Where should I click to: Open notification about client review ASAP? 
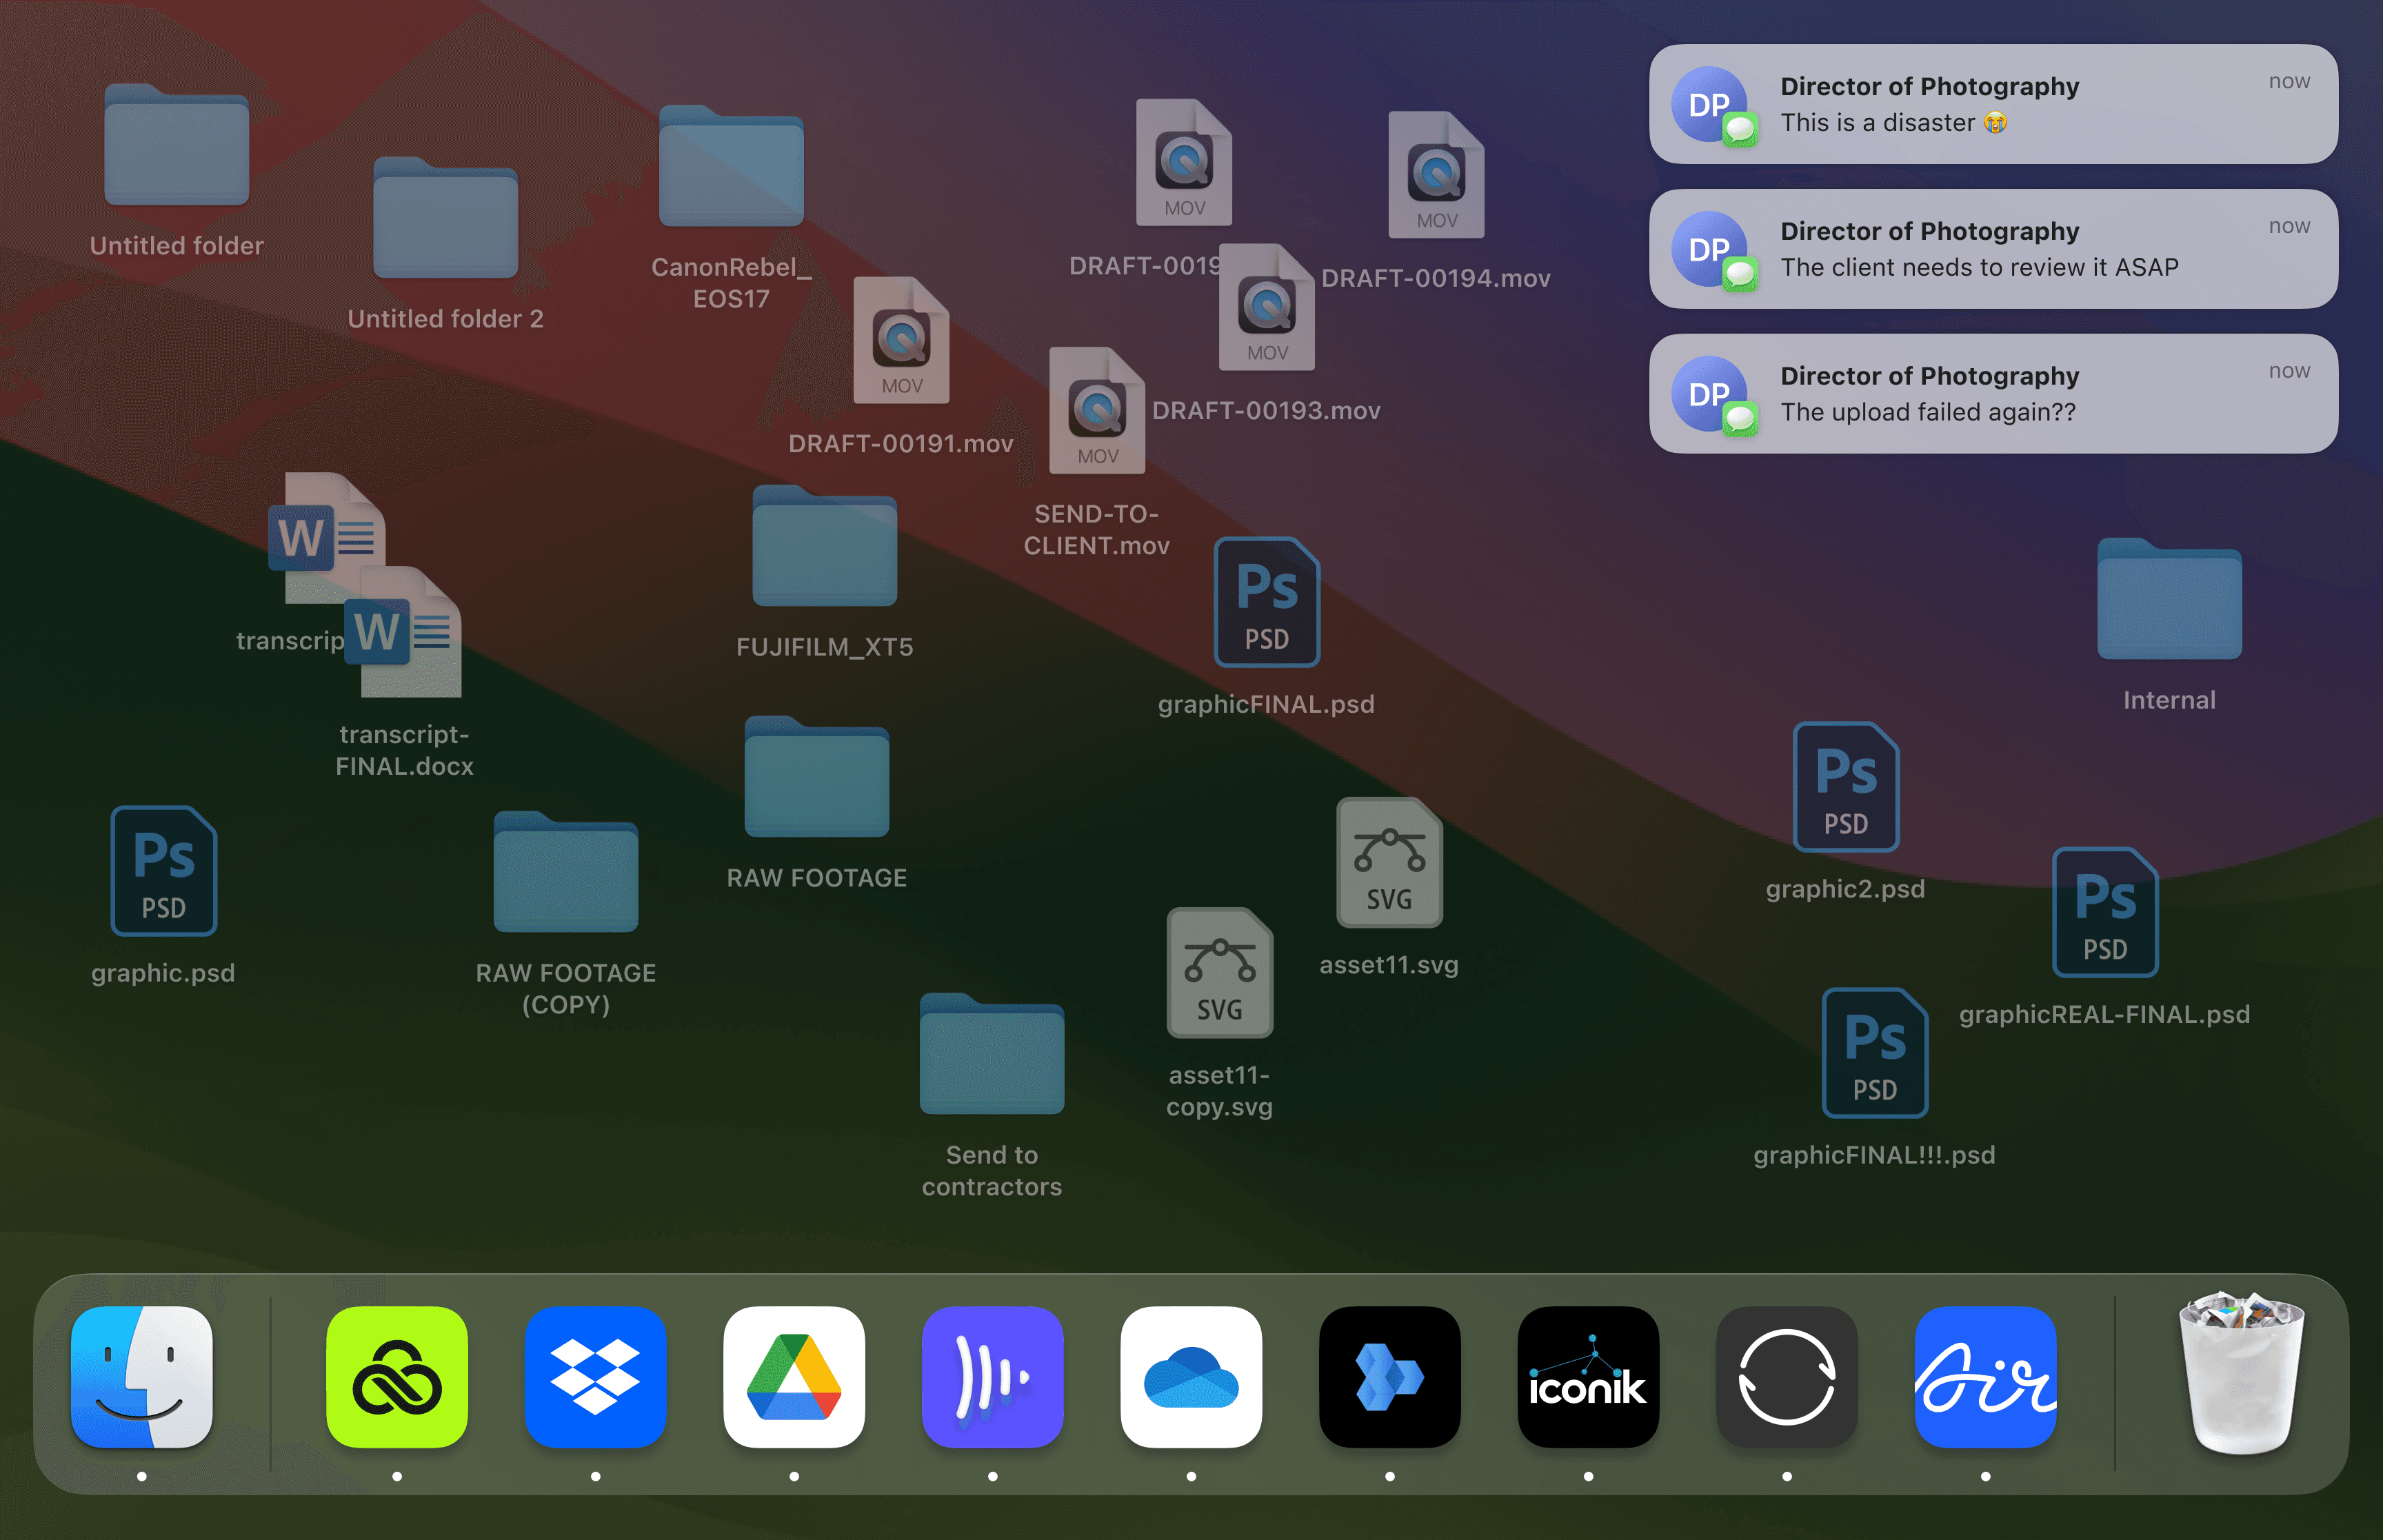click(x=1992, y=249)
